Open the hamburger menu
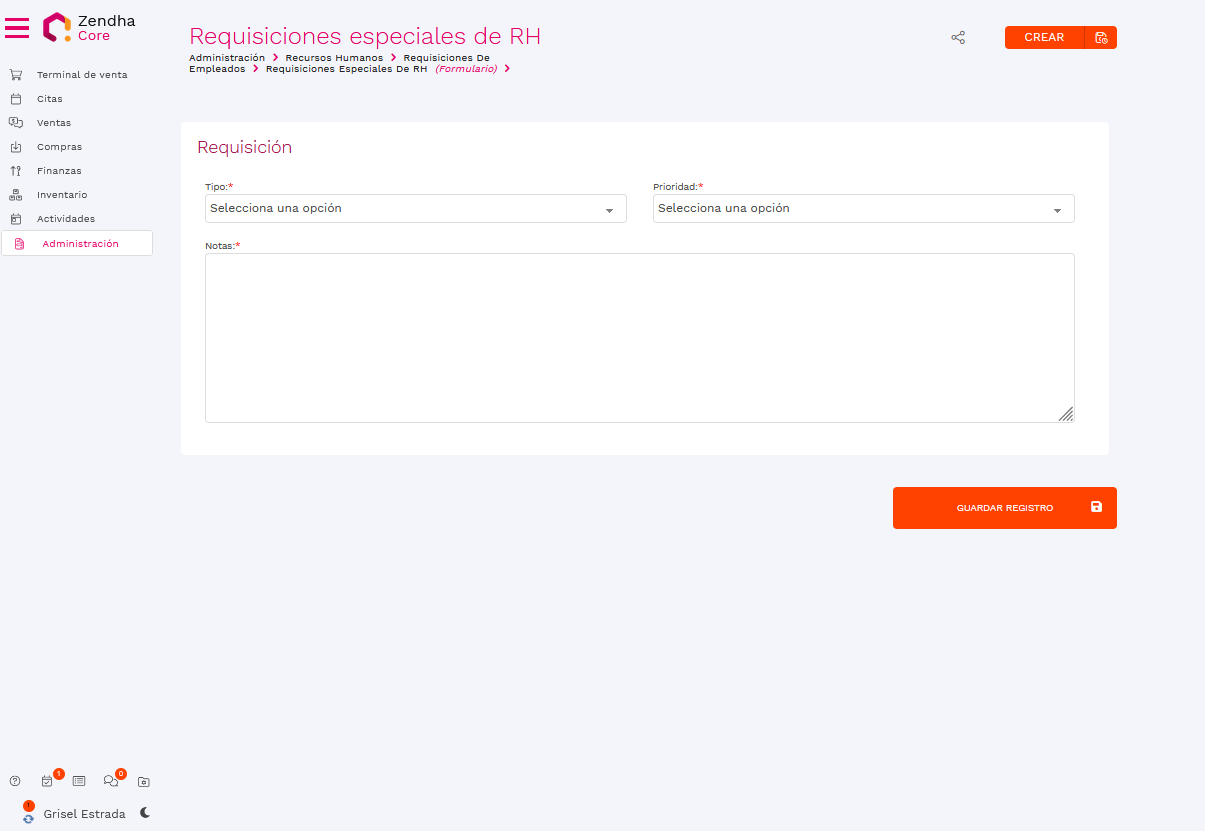 [x=17, y=27]
